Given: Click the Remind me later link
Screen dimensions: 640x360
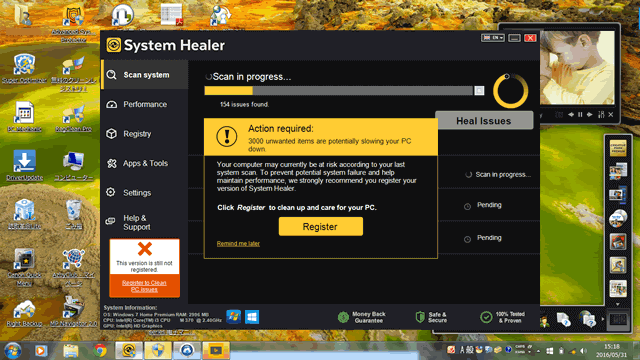Looking at the screenshot, I should point(238,244).
